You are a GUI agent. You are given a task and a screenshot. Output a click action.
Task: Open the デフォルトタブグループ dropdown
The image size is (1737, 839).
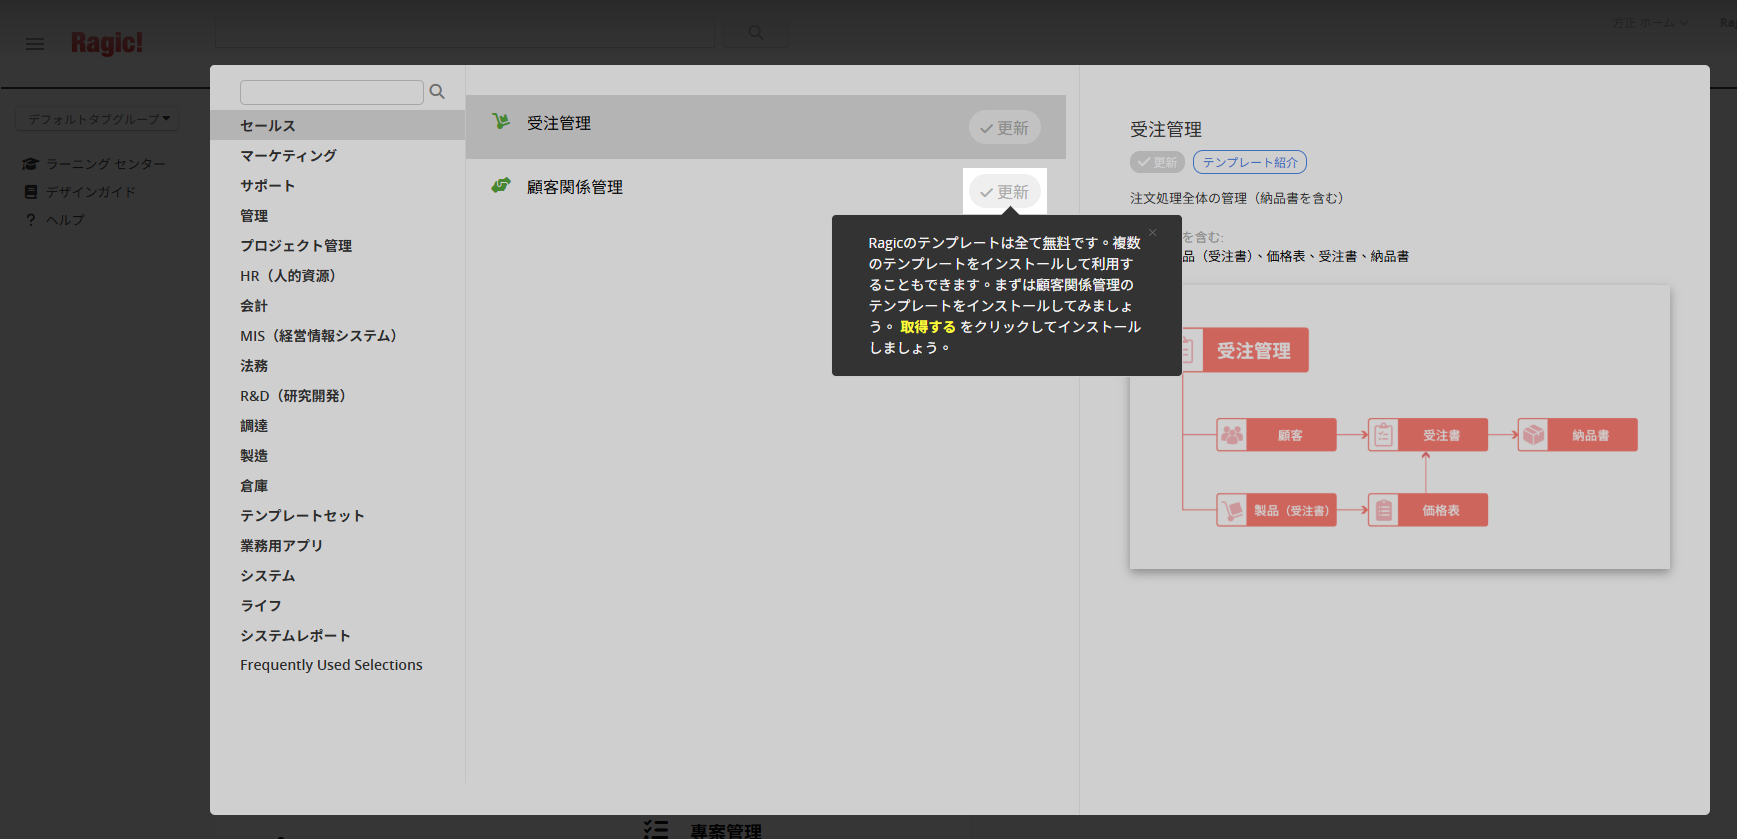click(x=98, y=119)
